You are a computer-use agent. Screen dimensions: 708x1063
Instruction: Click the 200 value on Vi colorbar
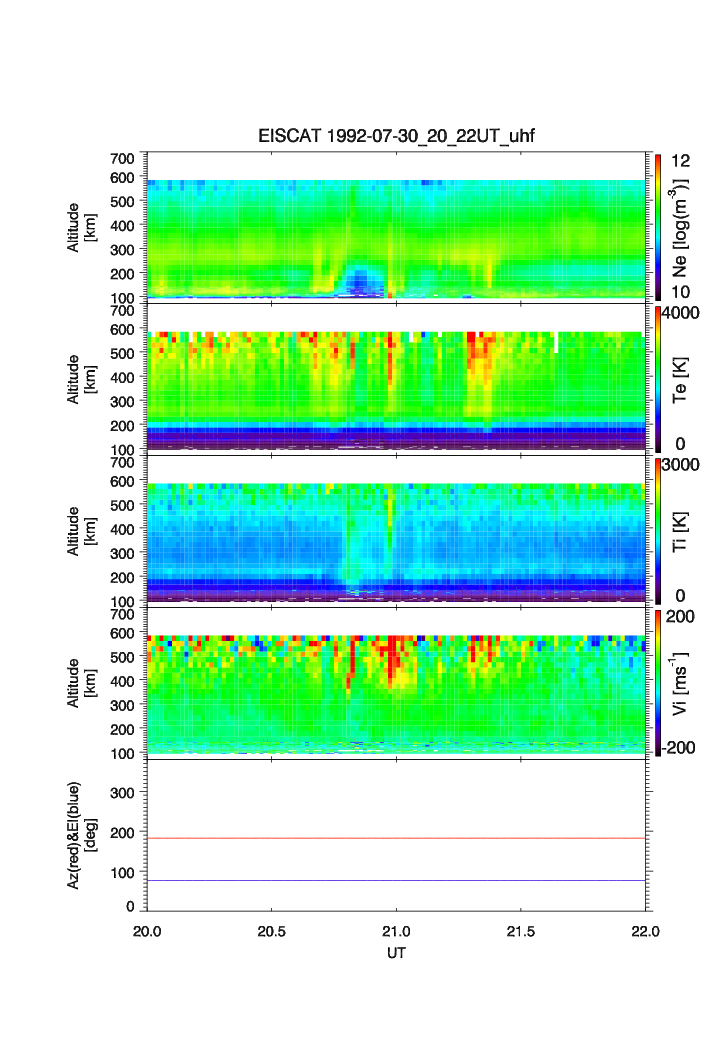pos(680,616)
